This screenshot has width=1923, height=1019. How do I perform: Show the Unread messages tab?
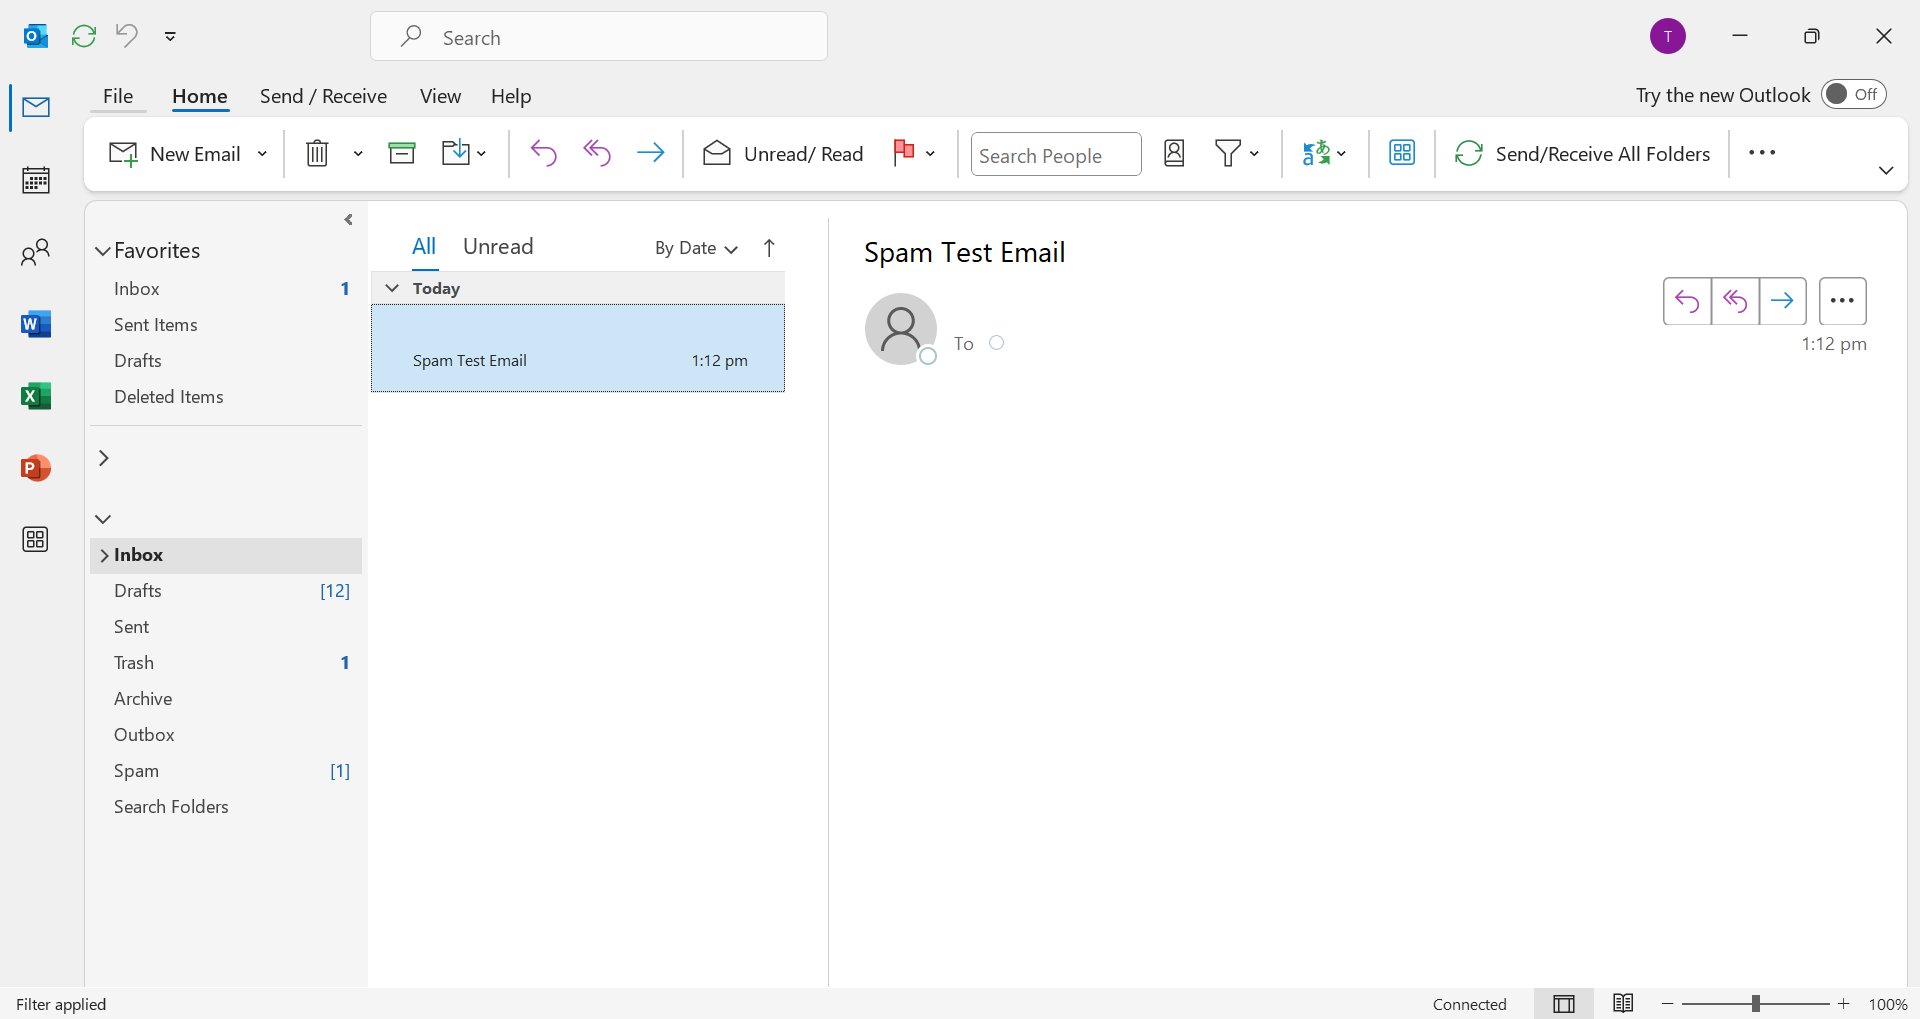[498, 247]
